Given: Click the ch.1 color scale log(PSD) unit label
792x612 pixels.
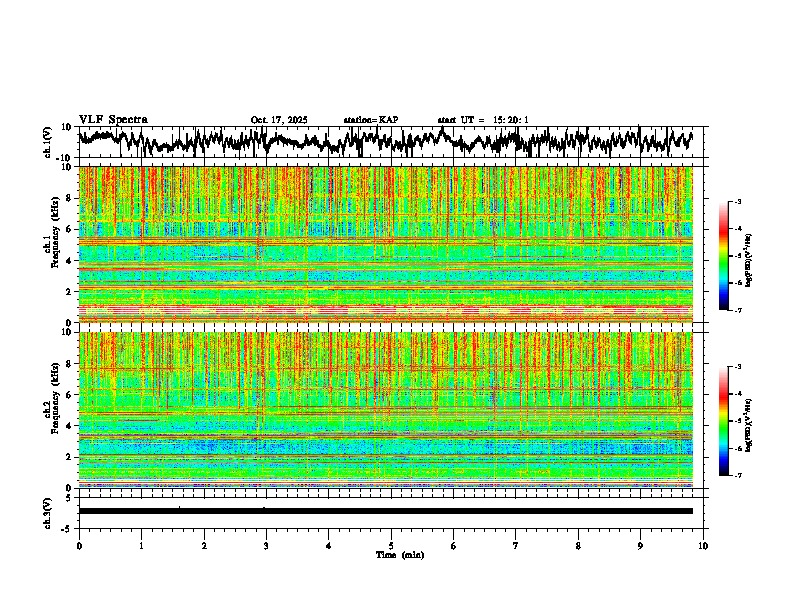Looking at the screenshot, I should click(x=749, y=260).
